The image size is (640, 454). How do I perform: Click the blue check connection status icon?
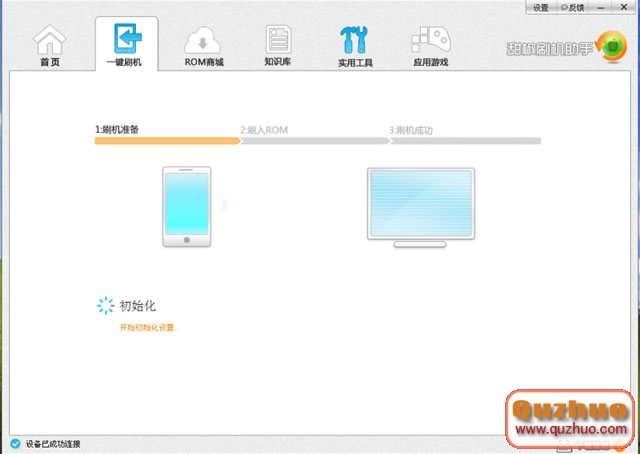pyautogui.click(x=15, y=443)
